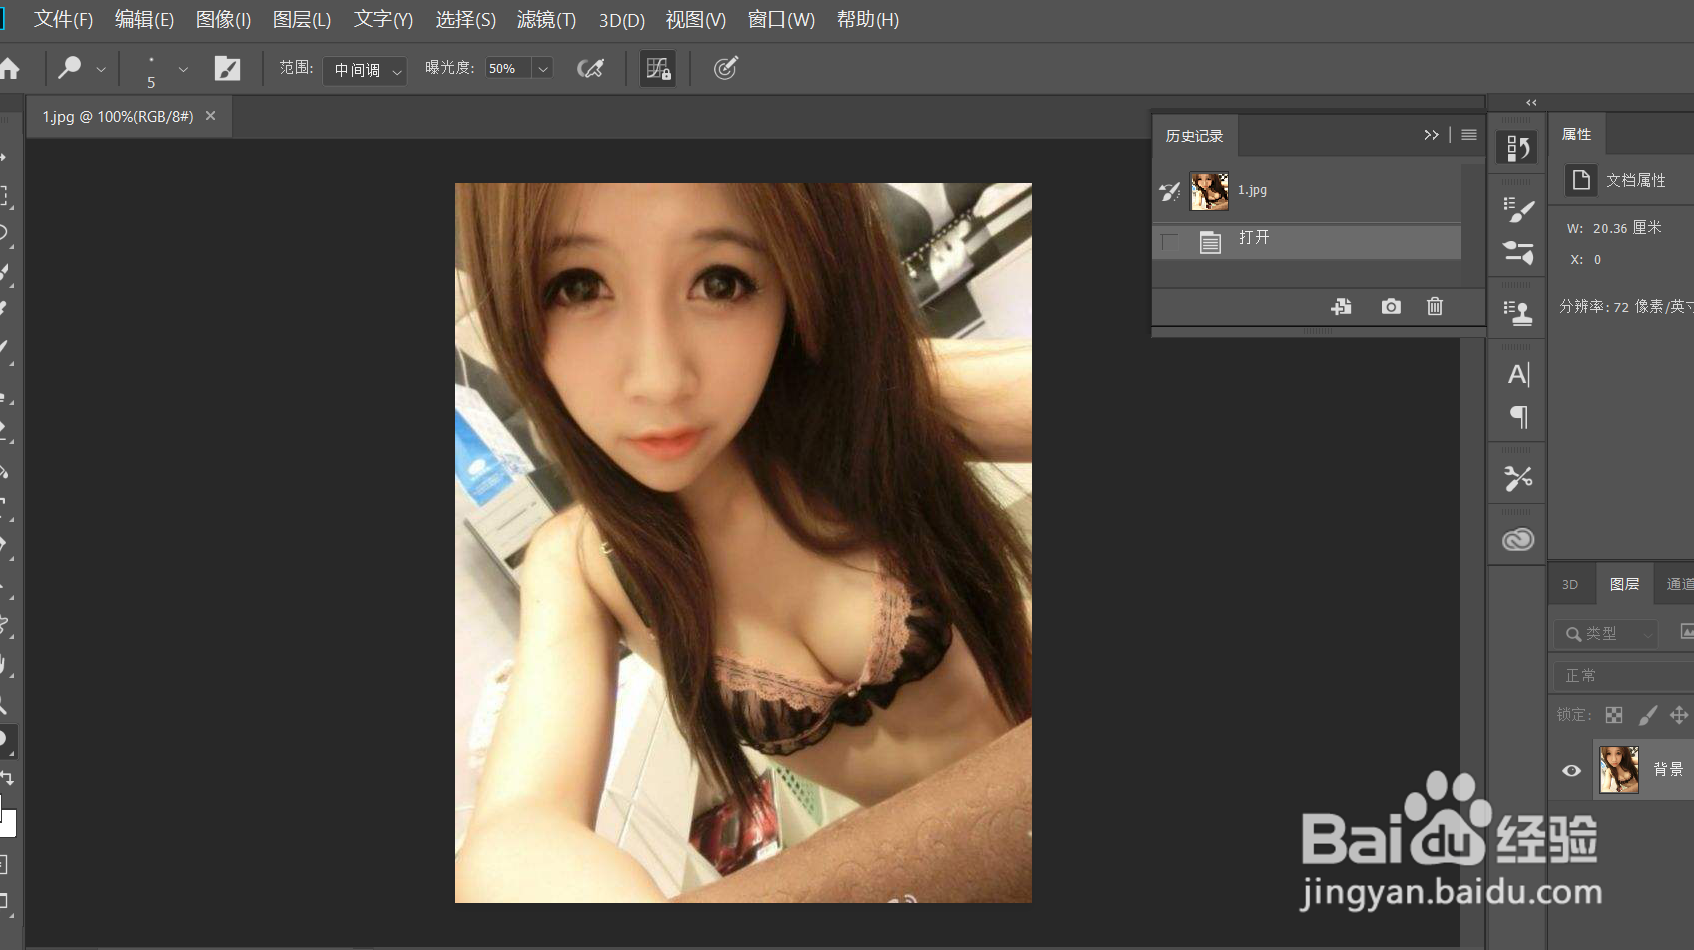The height and width of the screenshot is (950, 1694).
Task: Collapse dock with double arrow icon
Action: 1531,103
